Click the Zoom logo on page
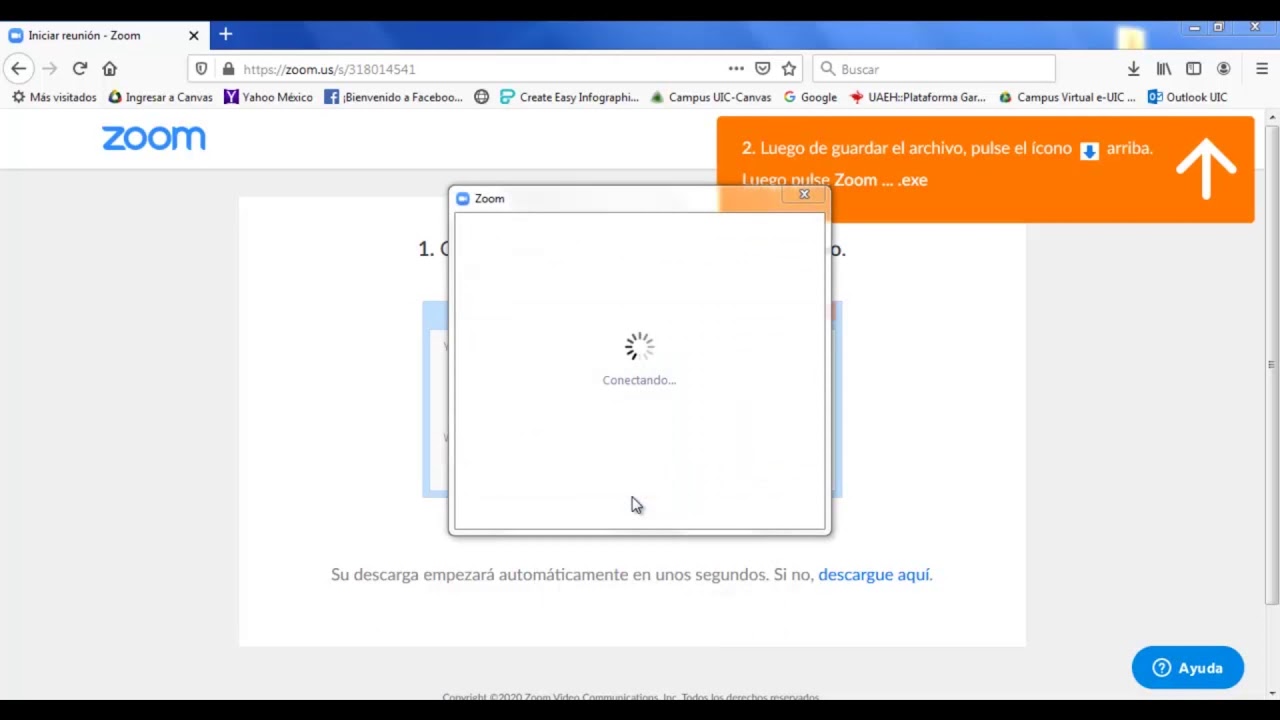 point(153,138)
